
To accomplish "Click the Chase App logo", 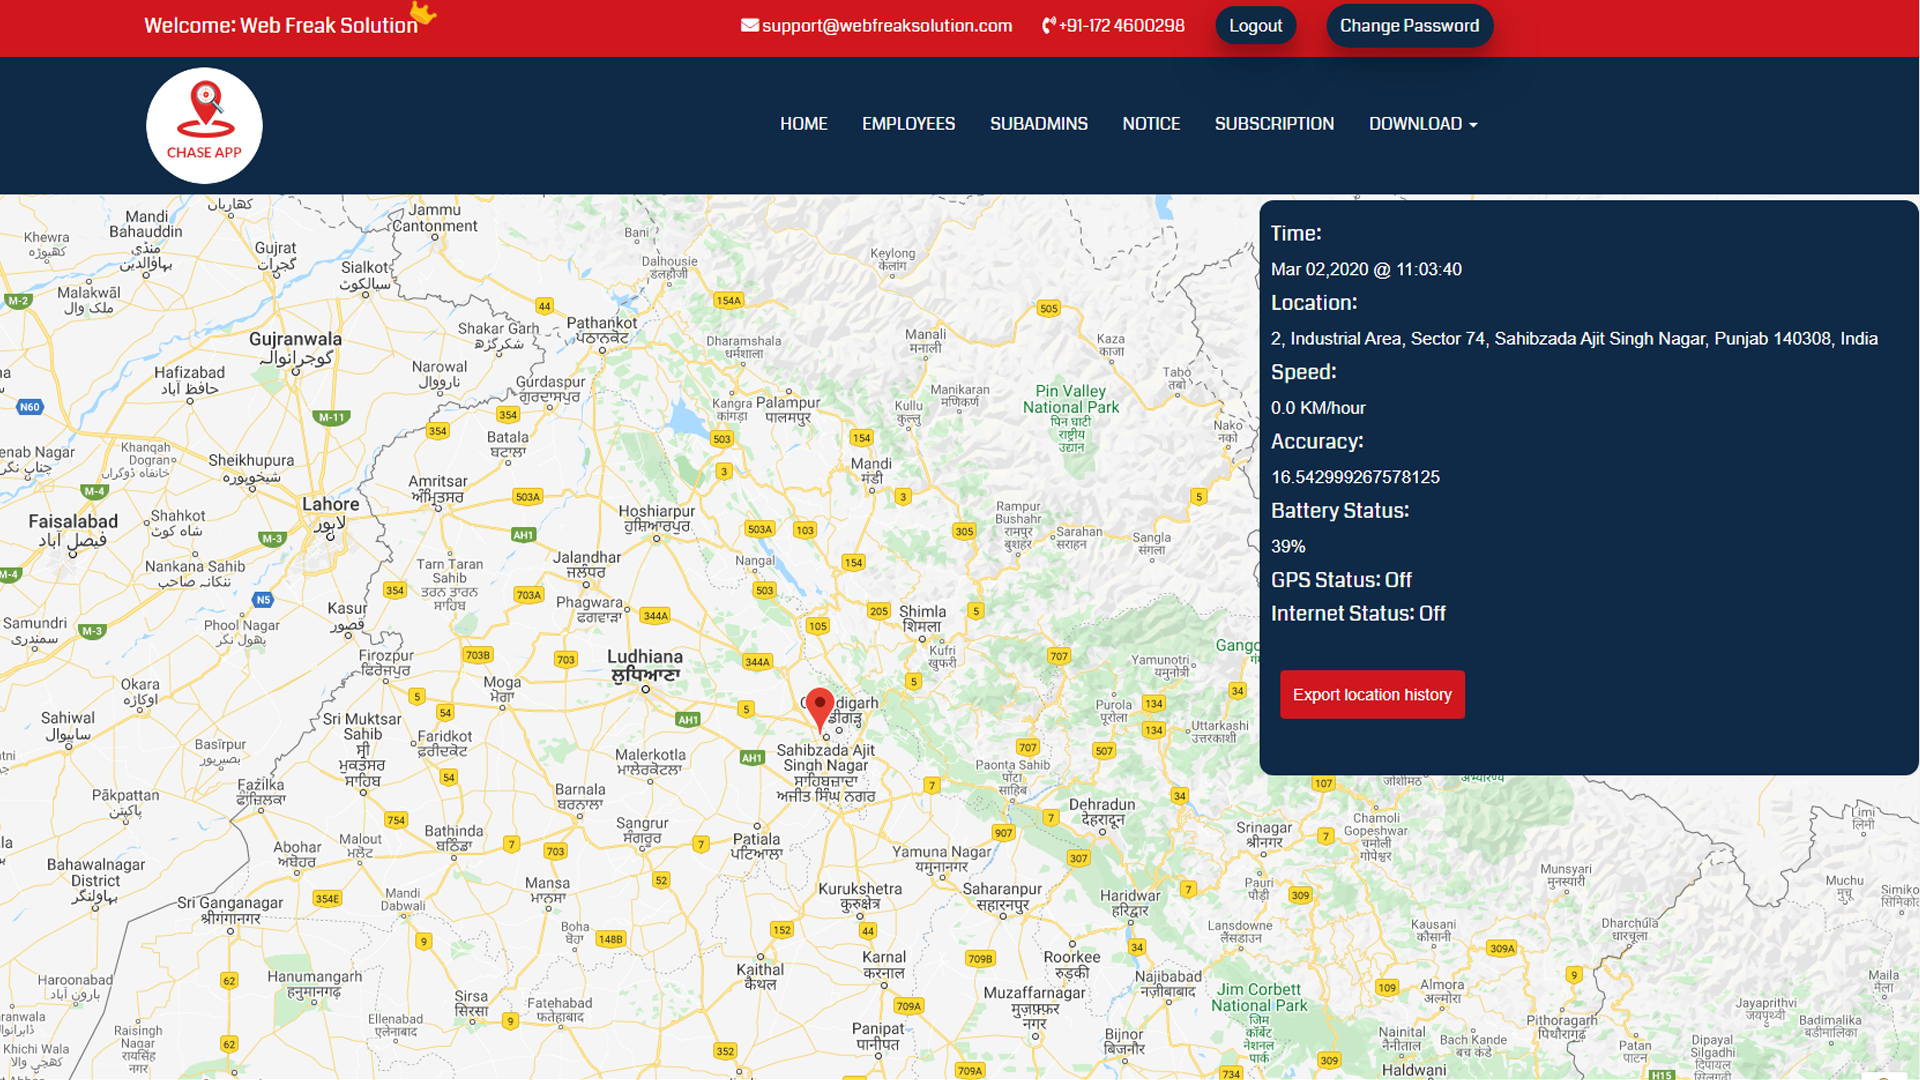I will click(204, 125).
